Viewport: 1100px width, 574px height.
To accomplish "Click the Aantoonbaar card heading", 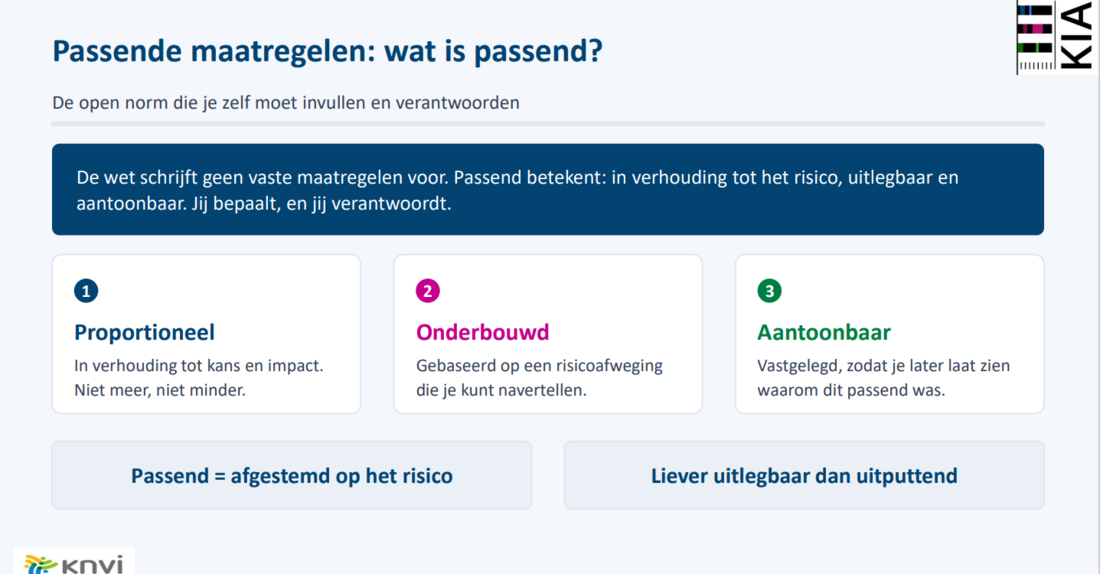I will pyautogui.click(x=824, y=332).
